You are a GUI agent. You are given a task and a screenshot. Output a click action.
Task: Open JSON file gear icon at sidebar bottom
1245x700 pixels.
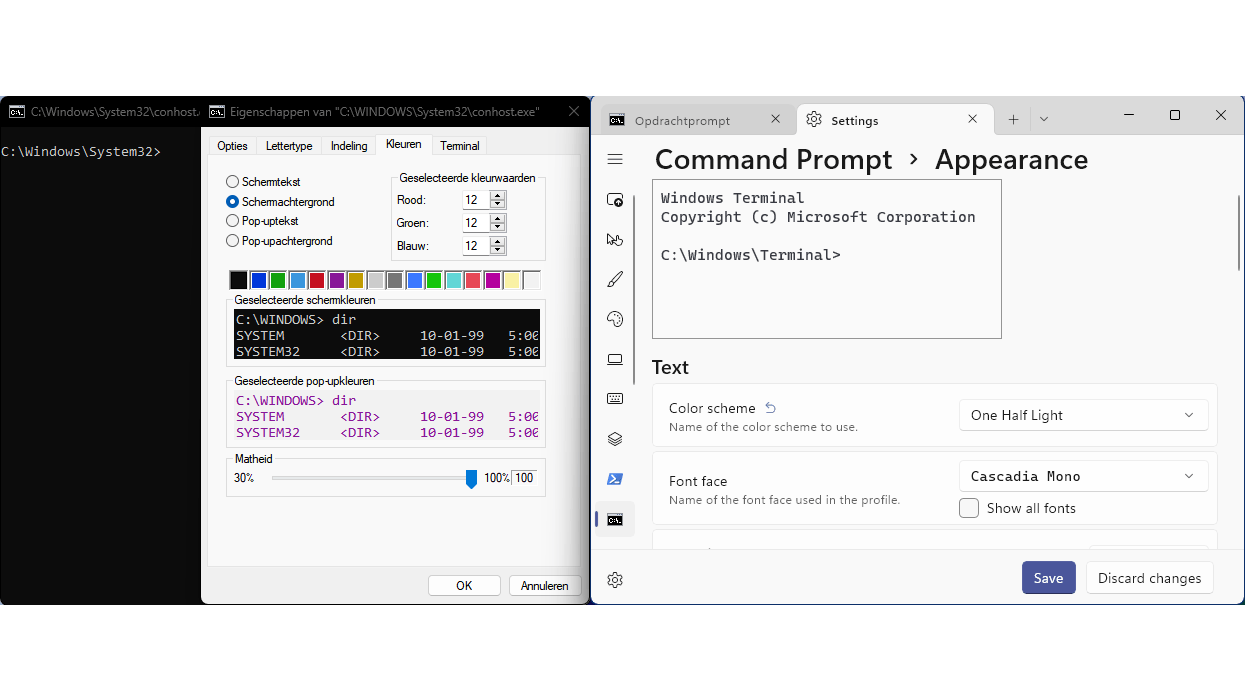pos(615,580)
